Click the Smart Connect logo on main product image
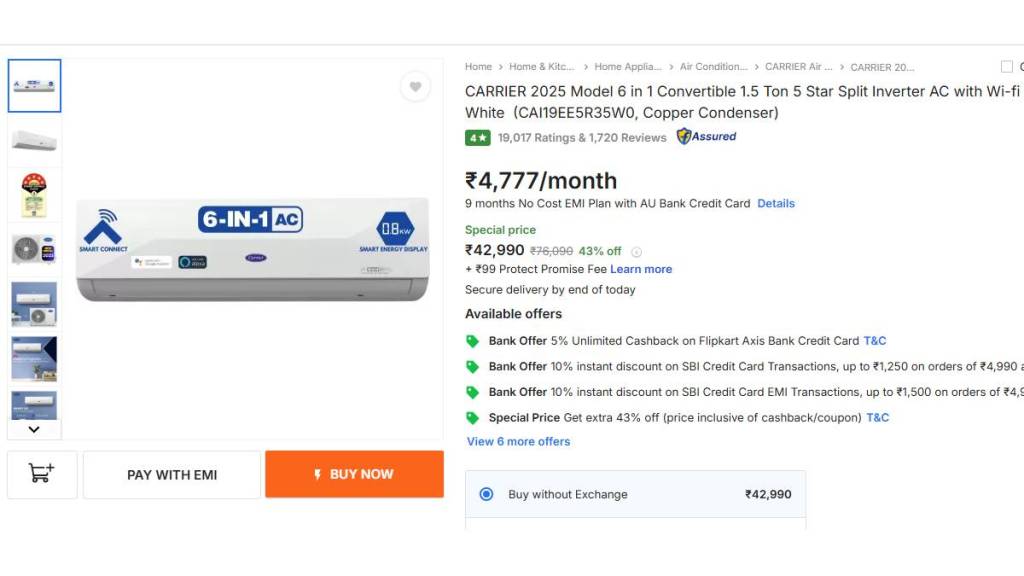The image size is (1024, 576). point(103,230)
